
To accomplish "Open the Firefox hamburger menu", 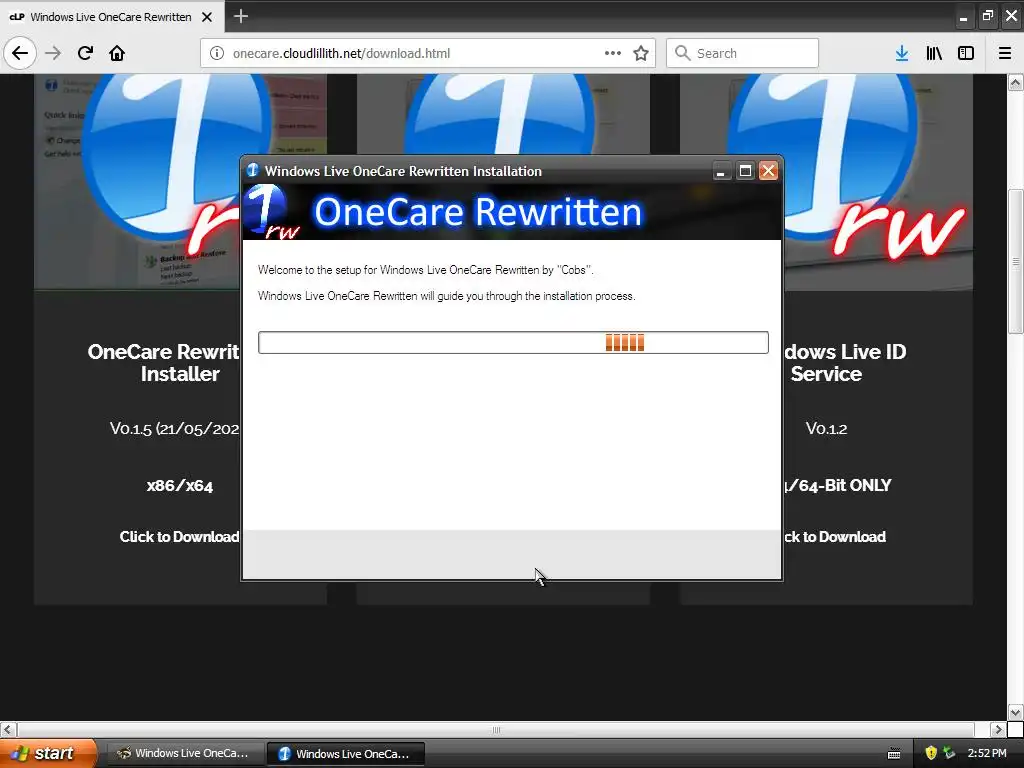I will click(x=1005, y=53).
